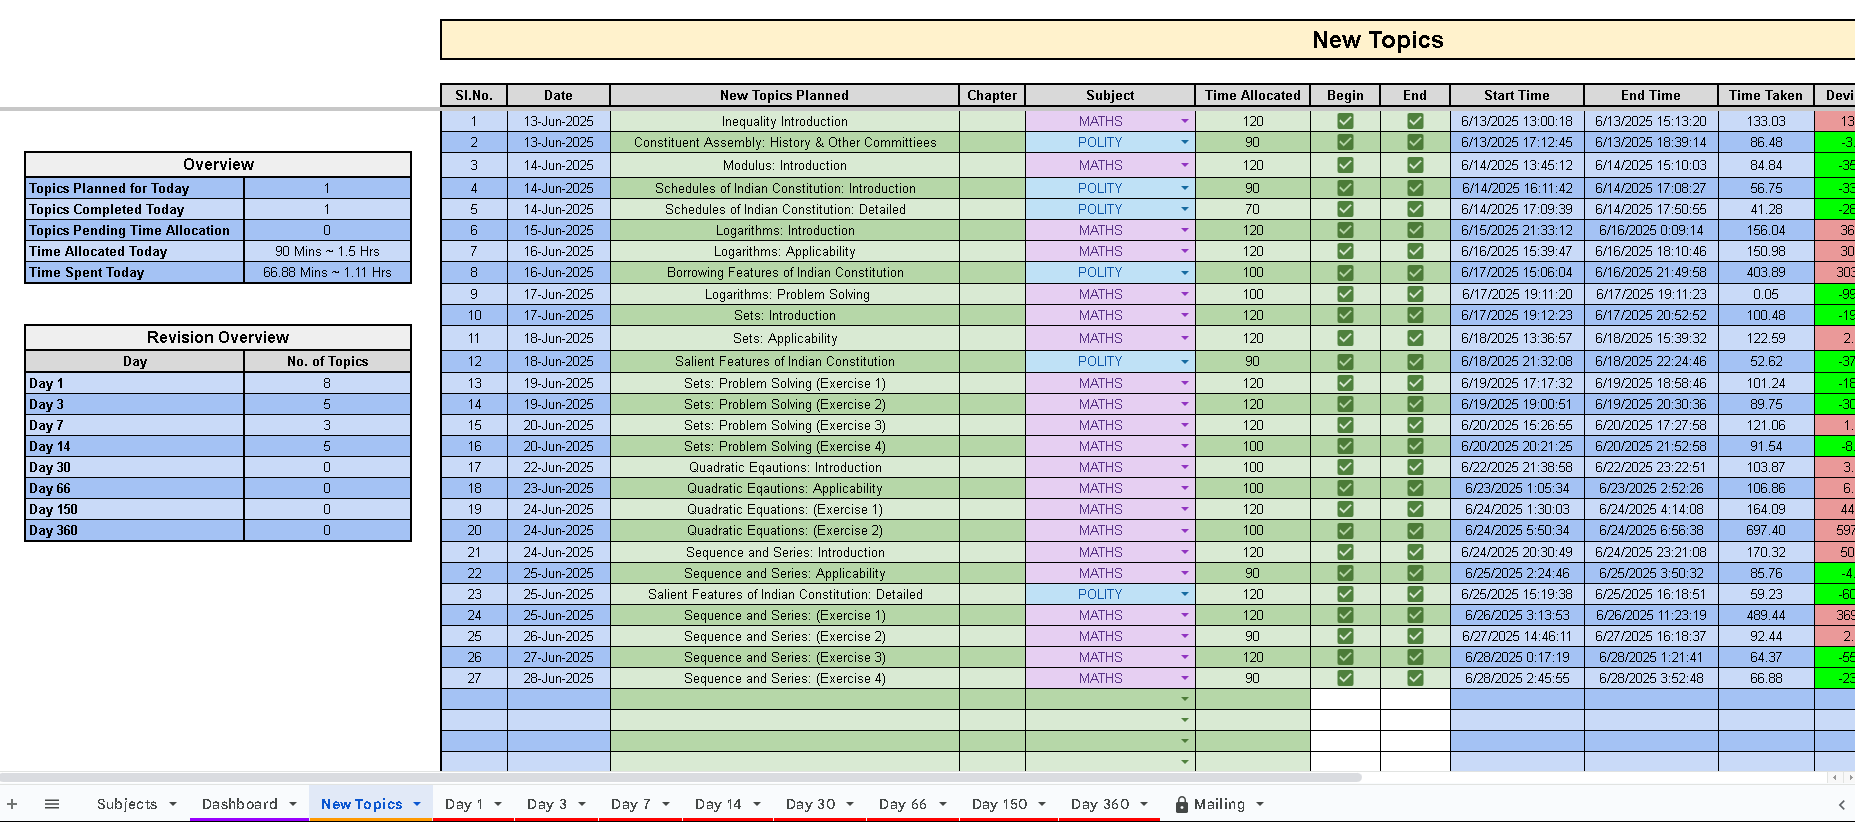Viewport: 1855px width, 822px height.
Task: Select the '66.88 Mins ~ 1.11 Hrs' cell
Action: [x=327, y=272]
